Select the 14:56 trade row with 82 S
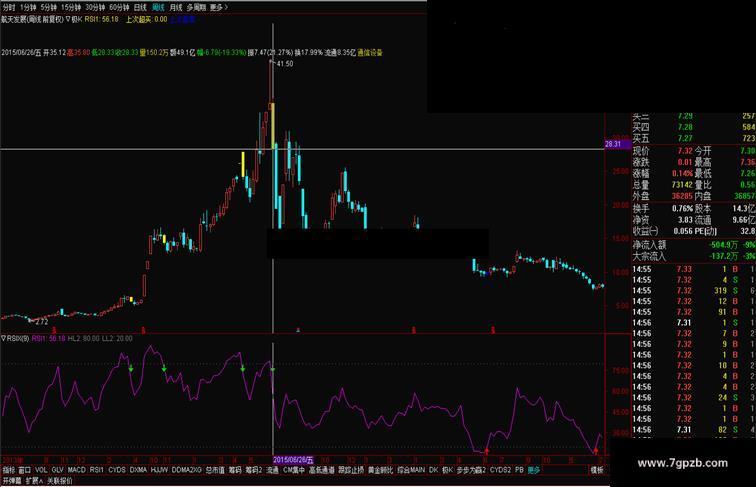Image resolution: width=756 pixels, height=487 pixels. (694, 430)
